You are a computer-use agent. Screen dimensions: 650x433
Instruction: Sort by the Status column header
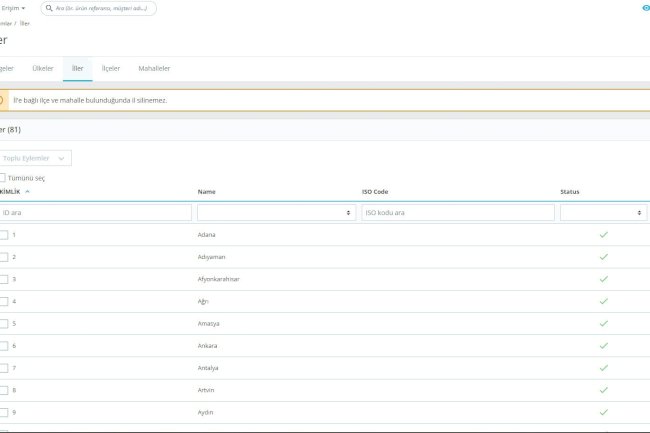click(x=570, y=191)
